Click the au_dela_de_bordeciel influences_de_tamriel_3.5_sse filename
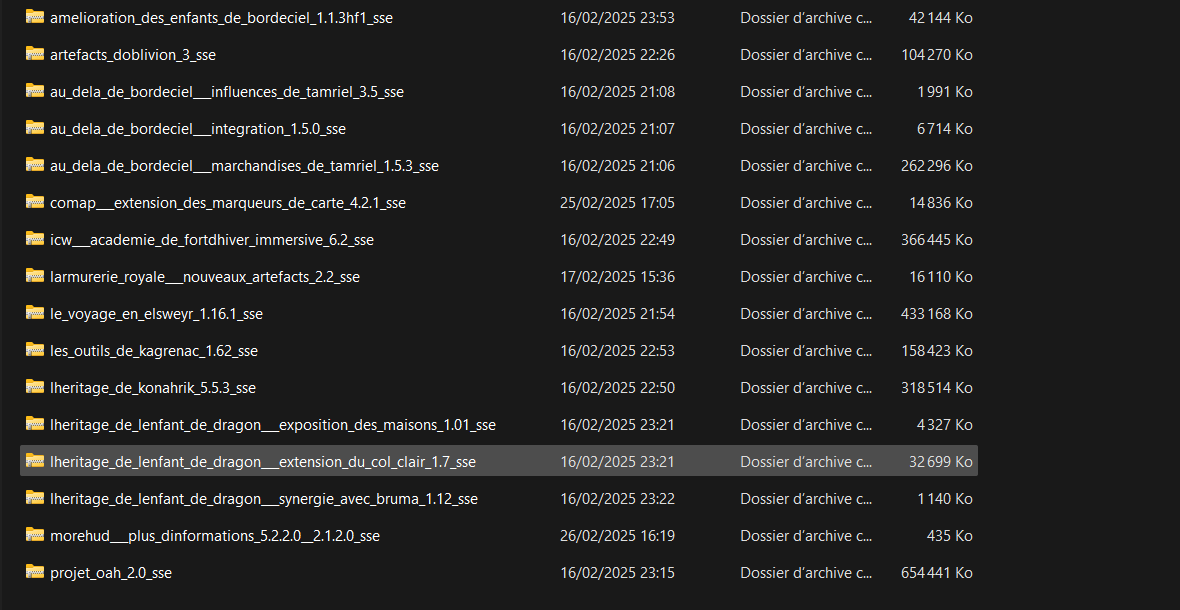The width and height of the screenshot is (1180, 610). click(x=227, y=92)
